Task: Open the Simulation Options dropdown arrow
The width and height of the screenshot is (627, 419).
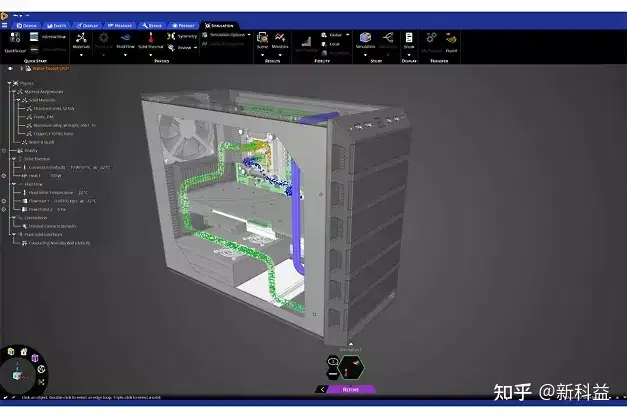Action: (249, 35)
